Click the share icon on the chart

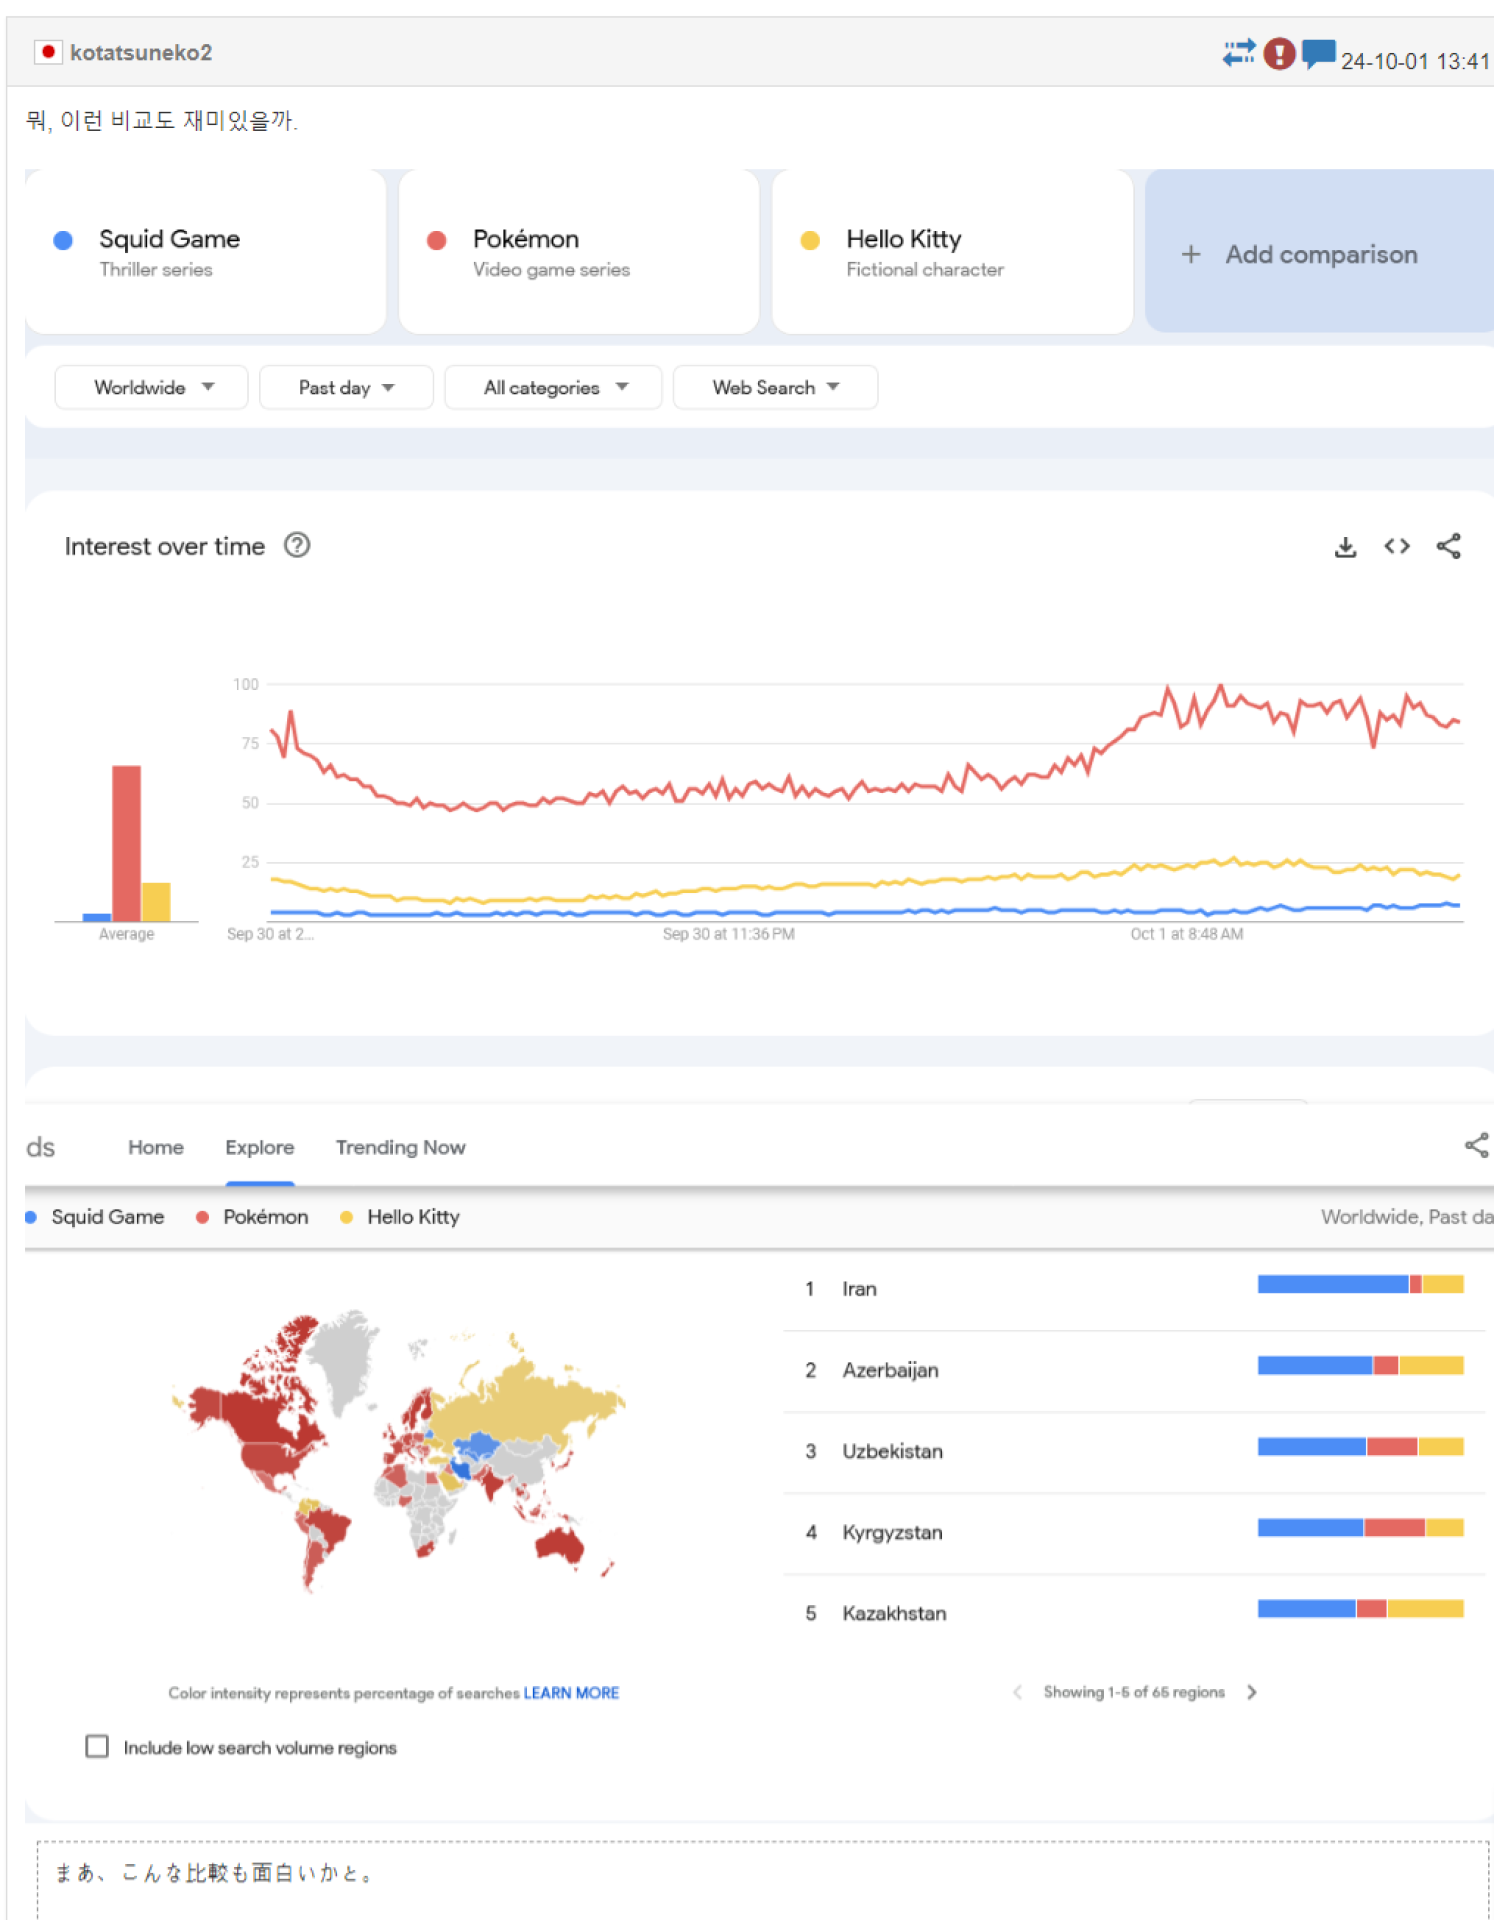tap(1448, 546)
